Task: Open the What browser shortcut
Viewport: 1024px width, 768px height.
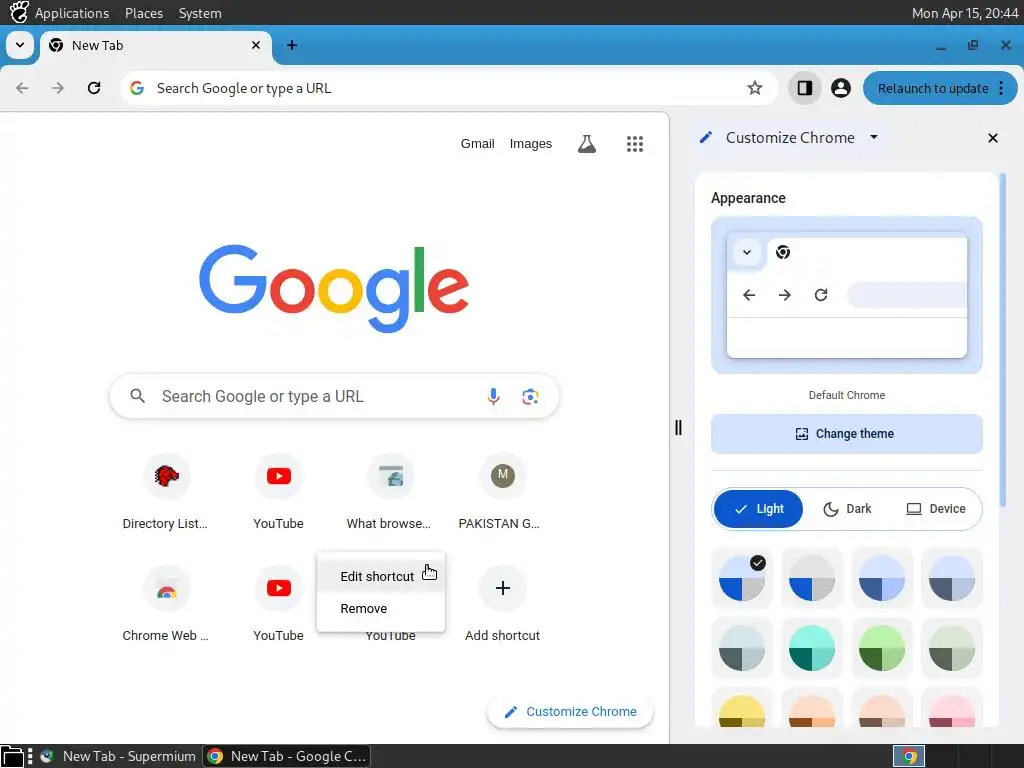Action: click(x=390, y=493)
